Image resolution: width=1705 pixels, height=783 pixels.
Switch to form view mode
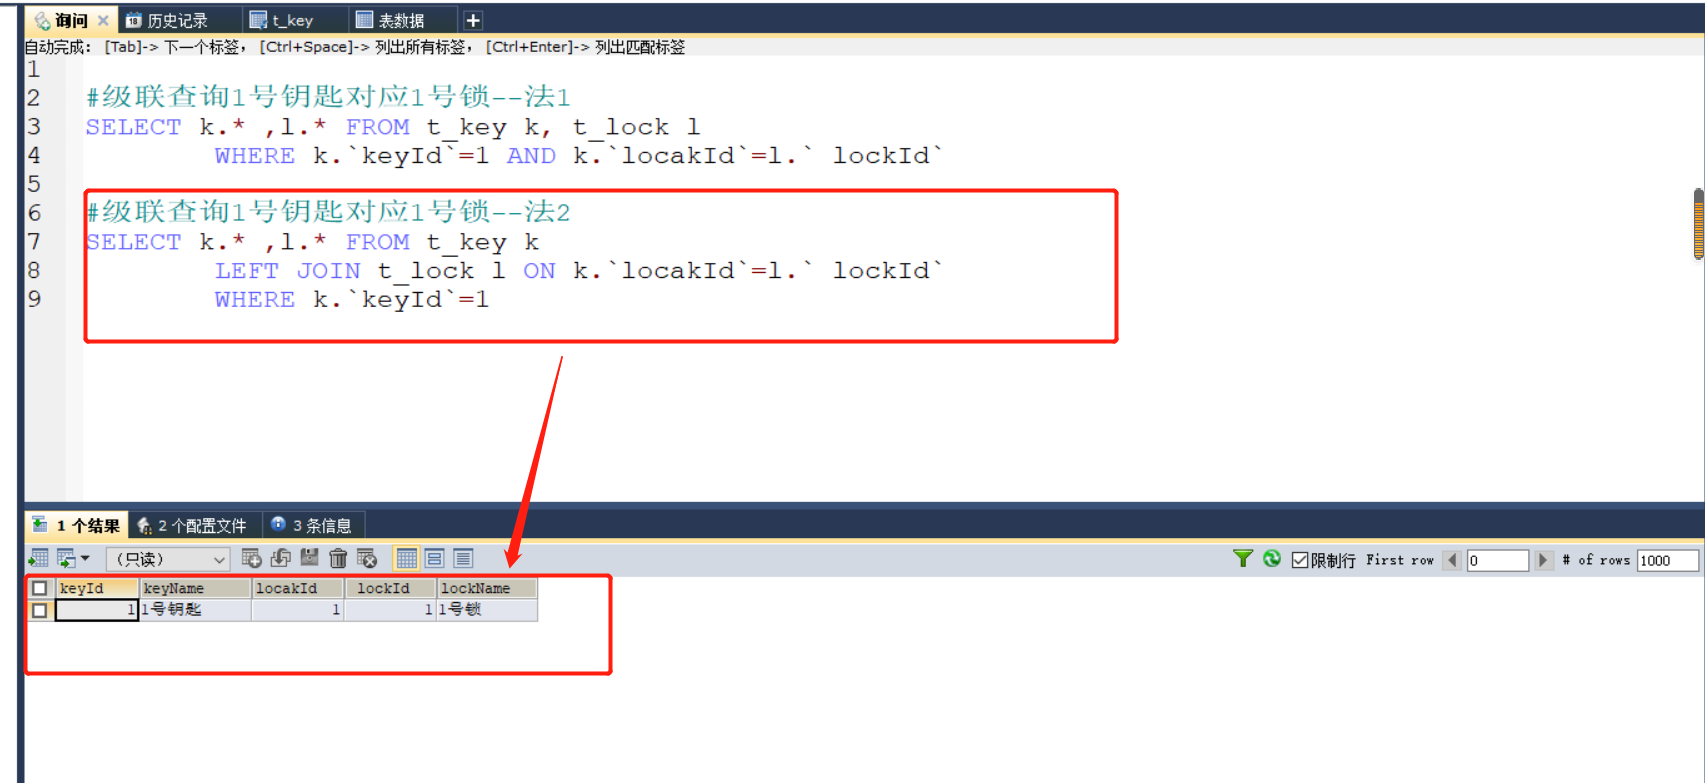(434, 558)
